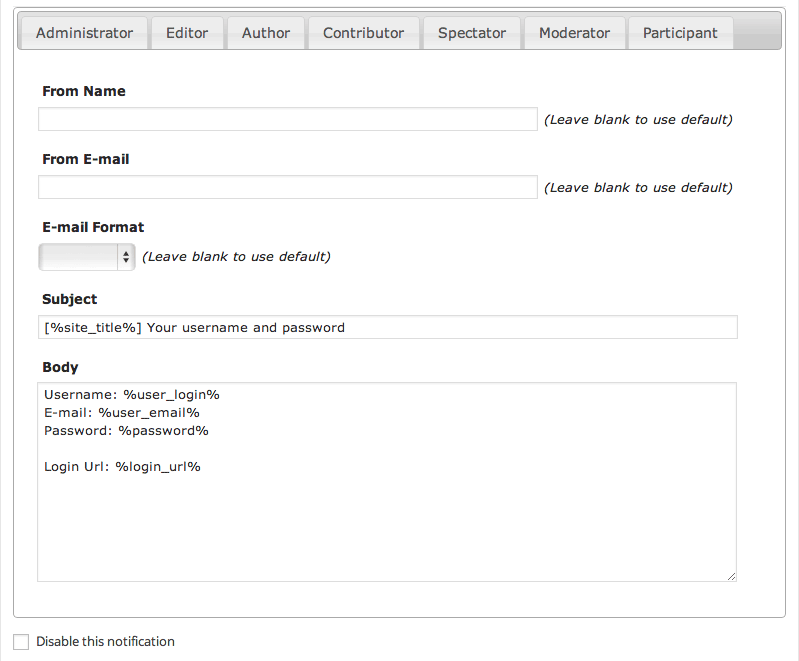The height and width of the screenshot is (661, 799).
Task: Click the Username line in the Body
Action: click(x=131, y=395)
